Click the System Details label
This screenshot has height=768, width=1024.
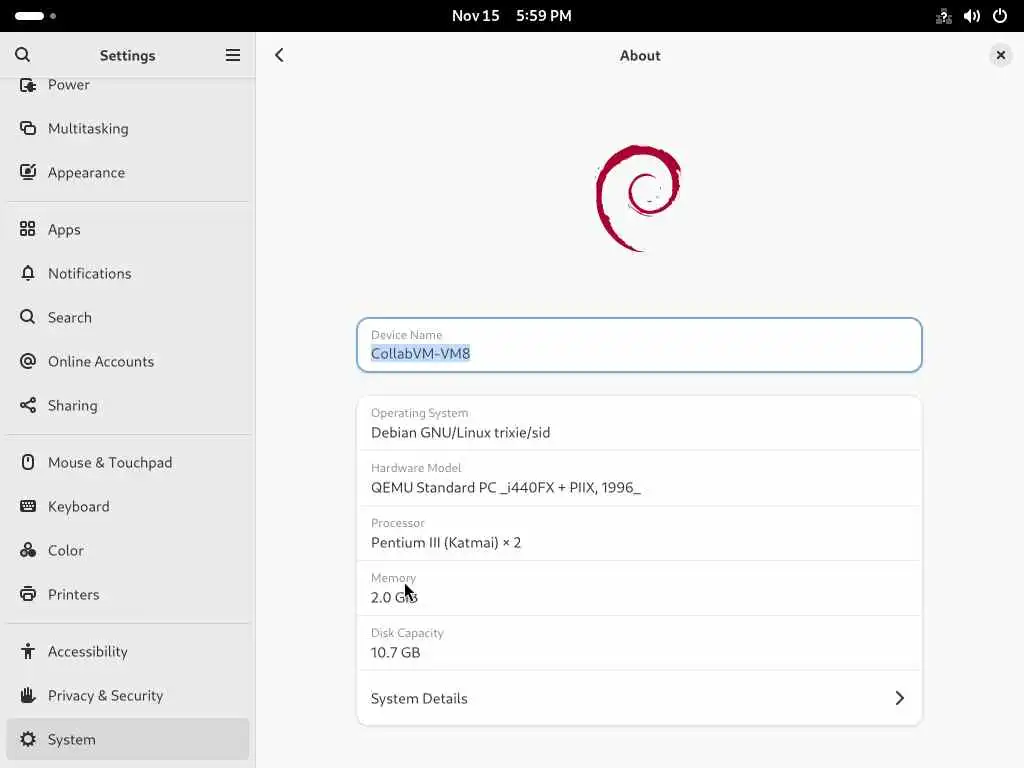419,698
